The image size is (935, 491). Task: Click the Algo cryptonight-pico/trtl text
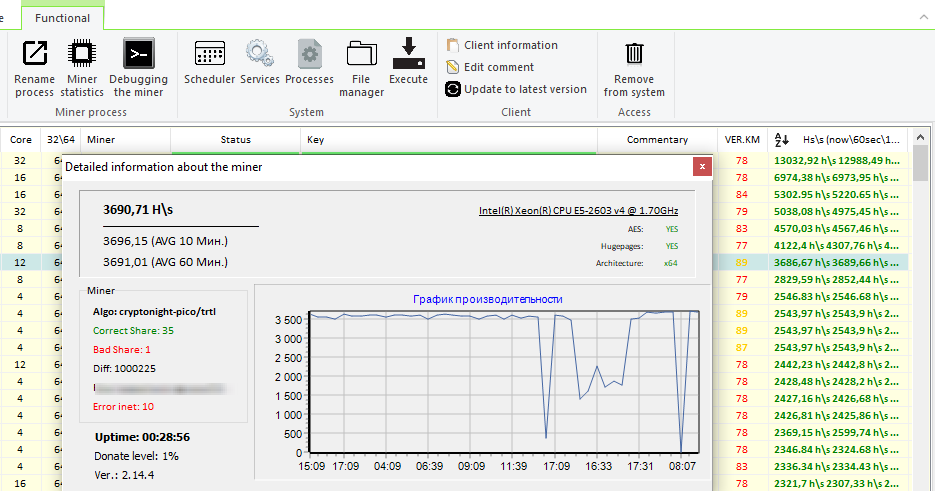tap(154, 311)
